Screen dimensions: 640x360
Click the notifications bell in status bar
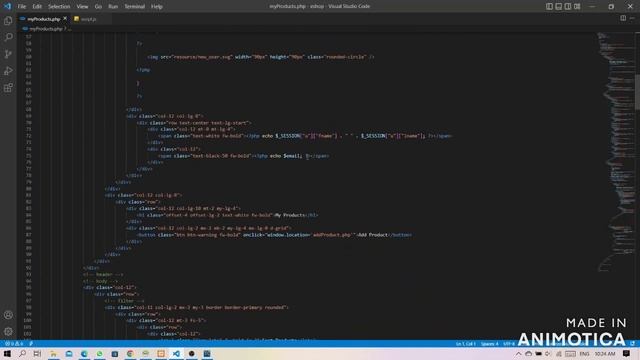click(632, 344)
